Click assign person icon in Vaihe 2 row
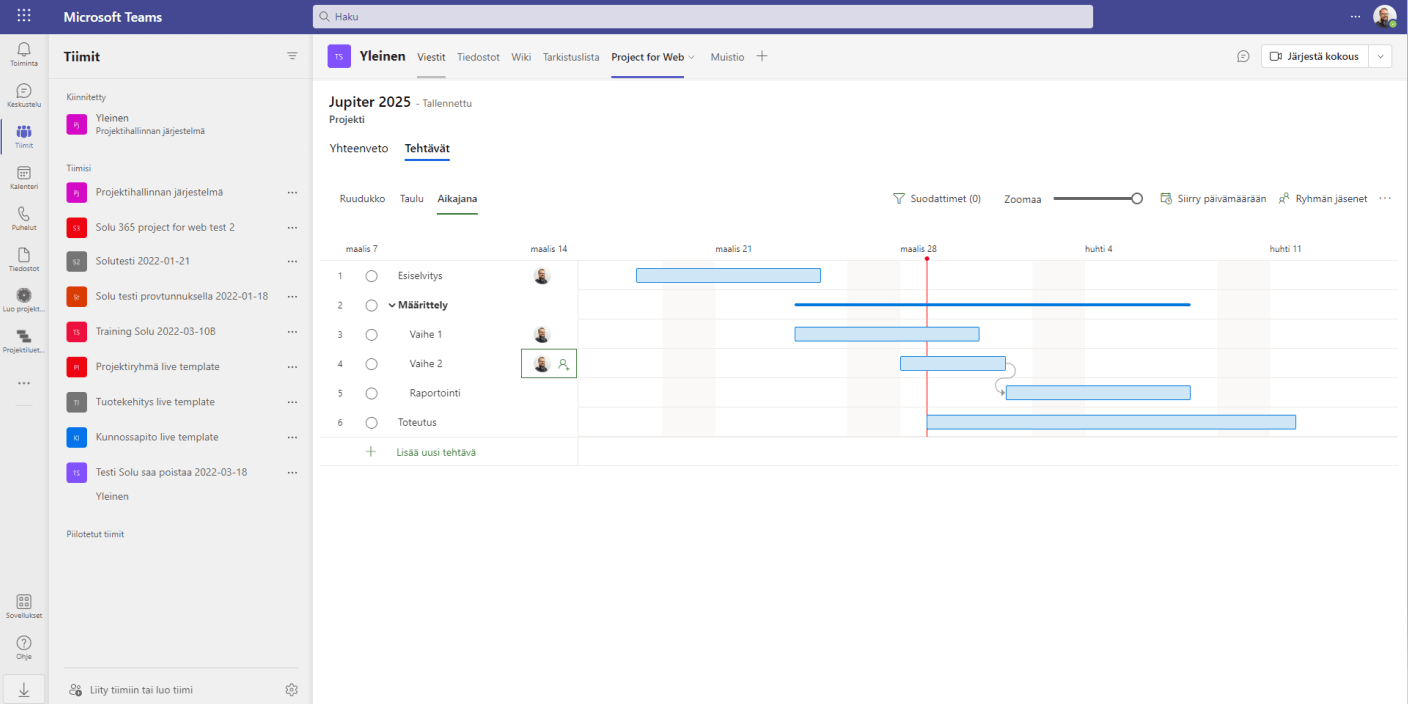Screen dimensions: 1408x704 563,364
